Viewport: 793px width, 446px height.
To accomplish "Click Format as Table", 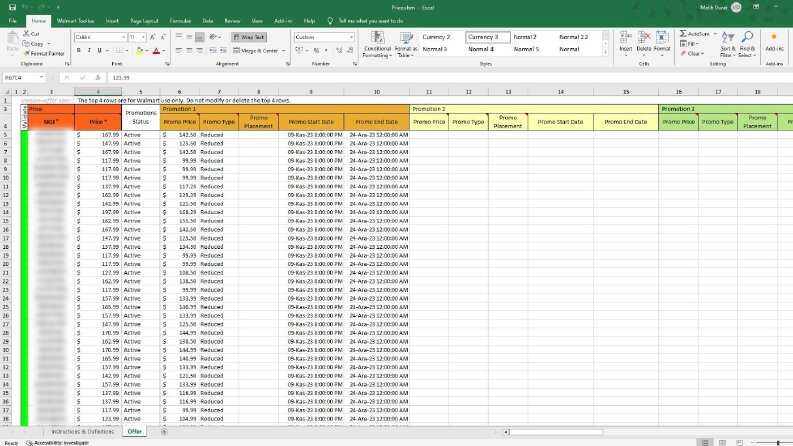I will (406, 44).
